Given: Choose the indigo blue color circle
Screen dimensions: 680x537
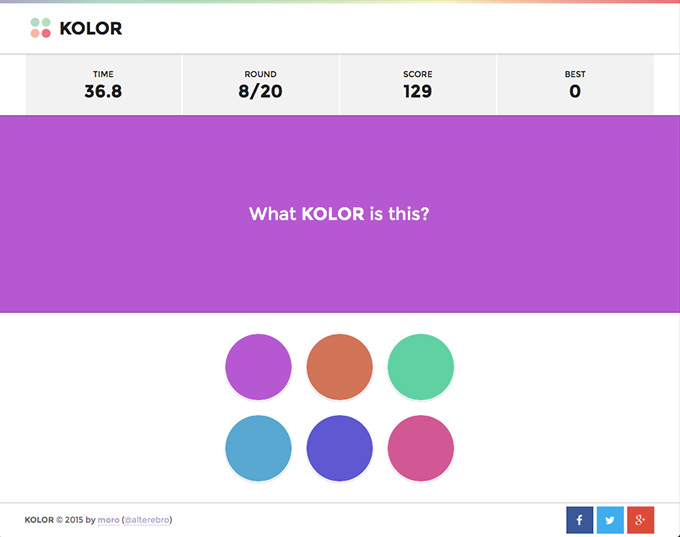Looking at the screenshot, I should pos(340,448).
